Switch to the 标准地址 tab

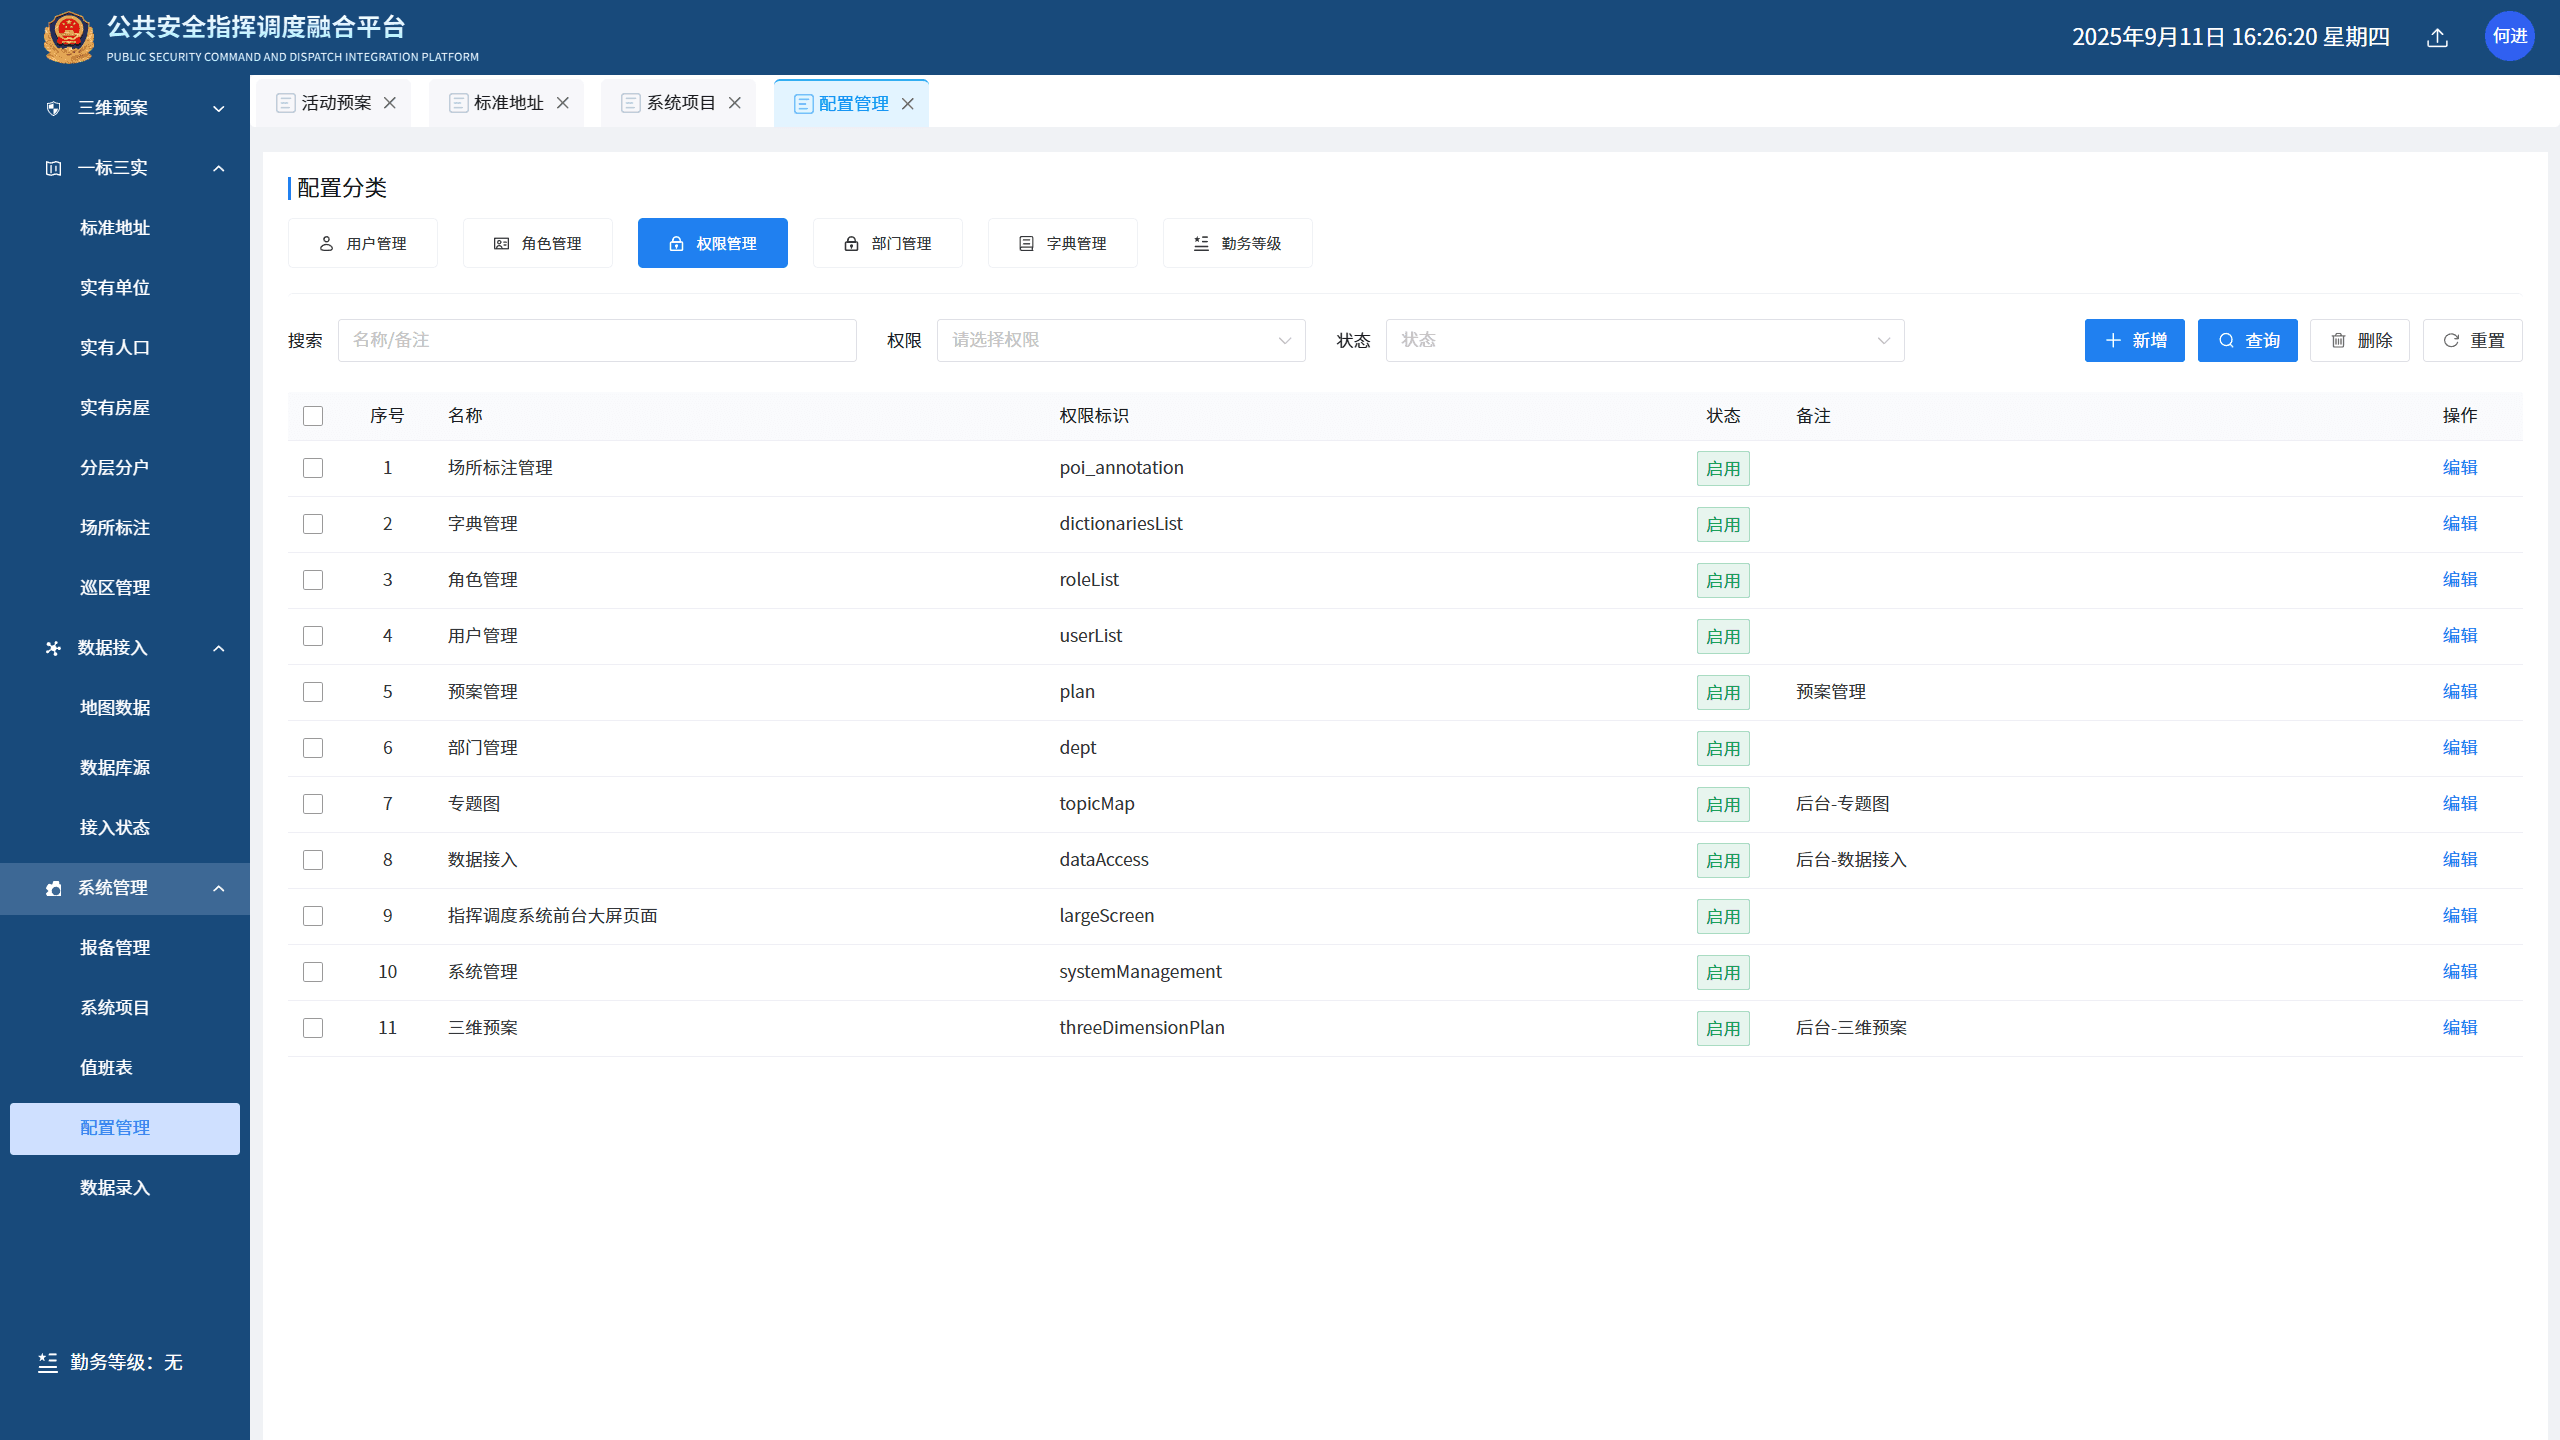[508, 103]
